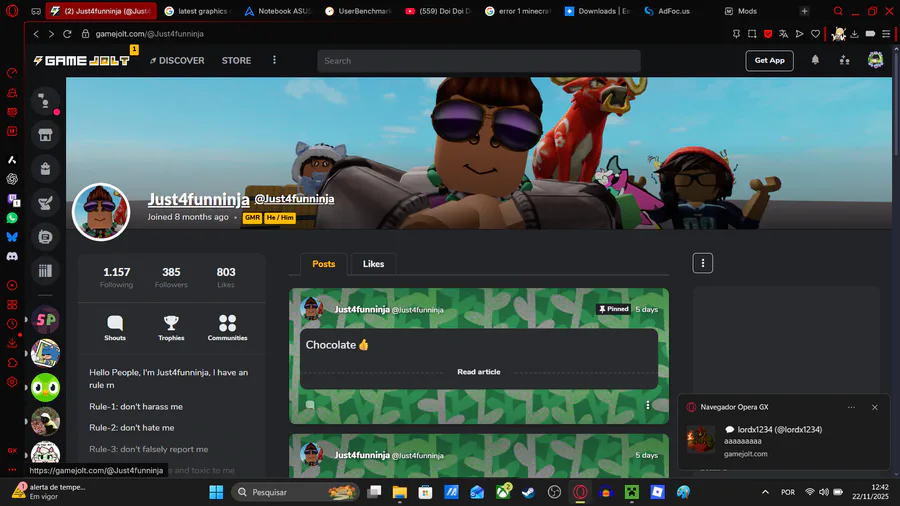The image size is (900, 506).
Task: Open the store icon in Game Jolt sidebar
Action: click(x=45, y=135)
